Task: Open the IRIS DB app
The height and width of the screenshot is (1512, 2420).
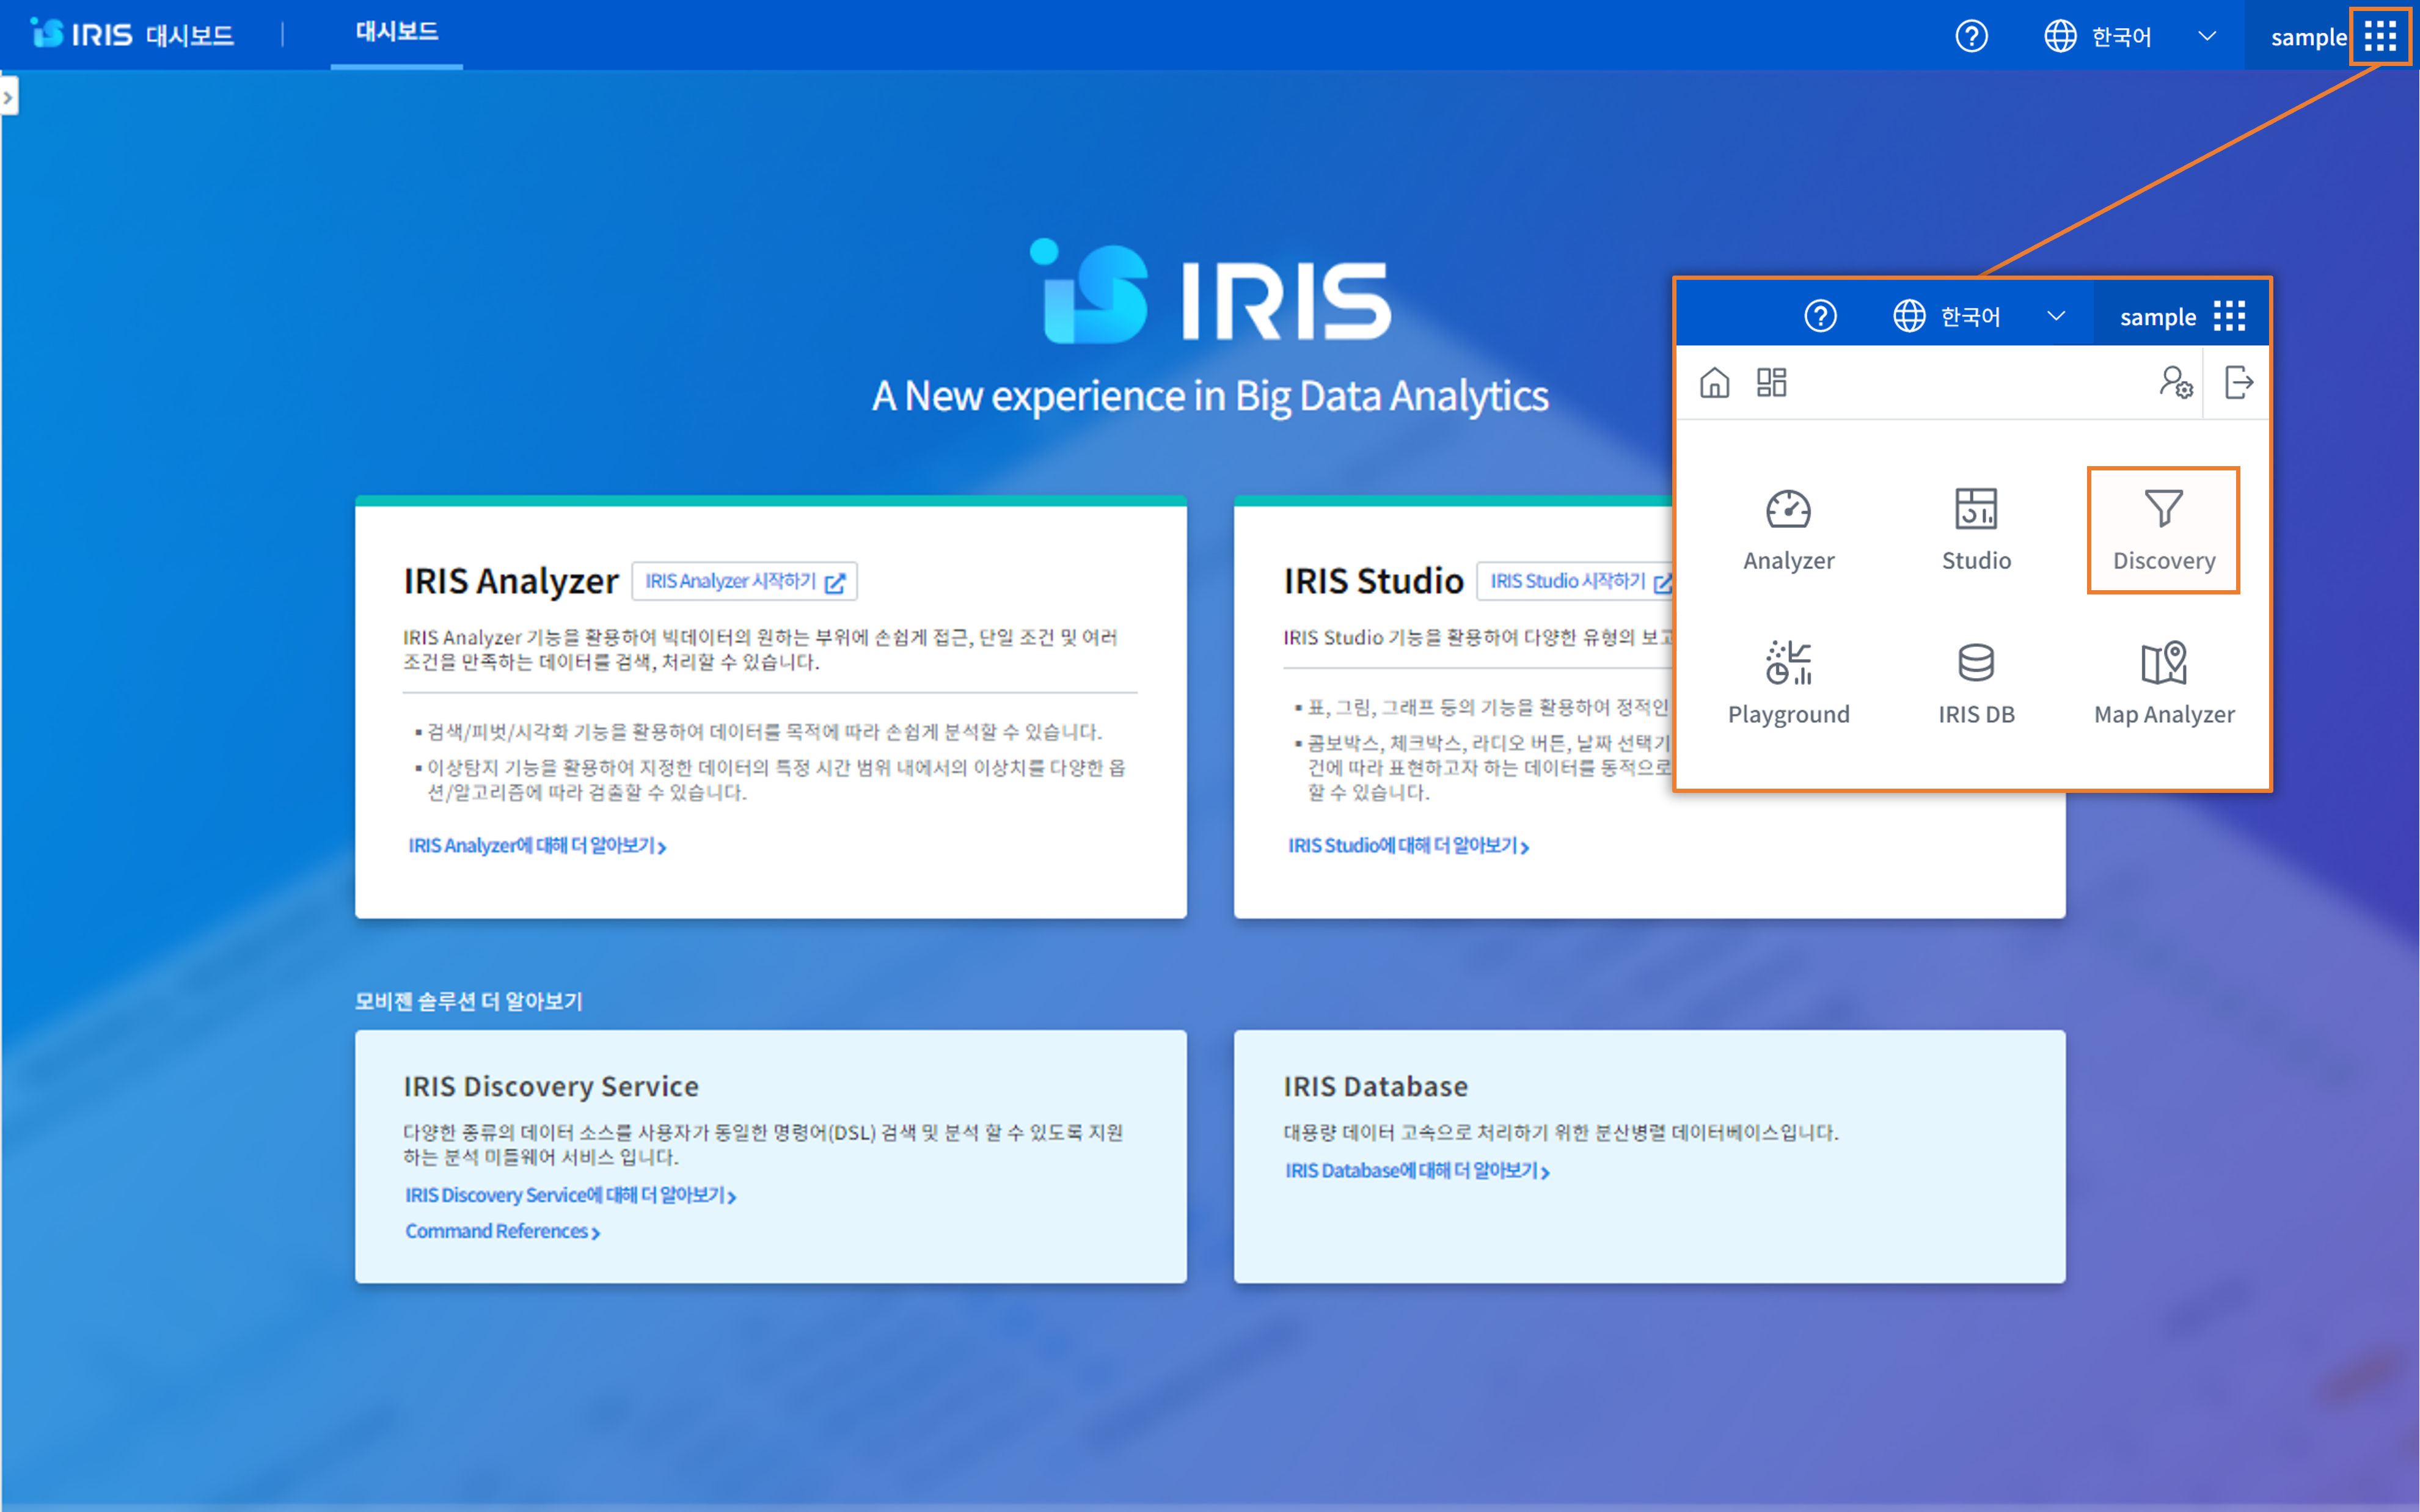Action: pyautogui.click(x=1976, y=683)
